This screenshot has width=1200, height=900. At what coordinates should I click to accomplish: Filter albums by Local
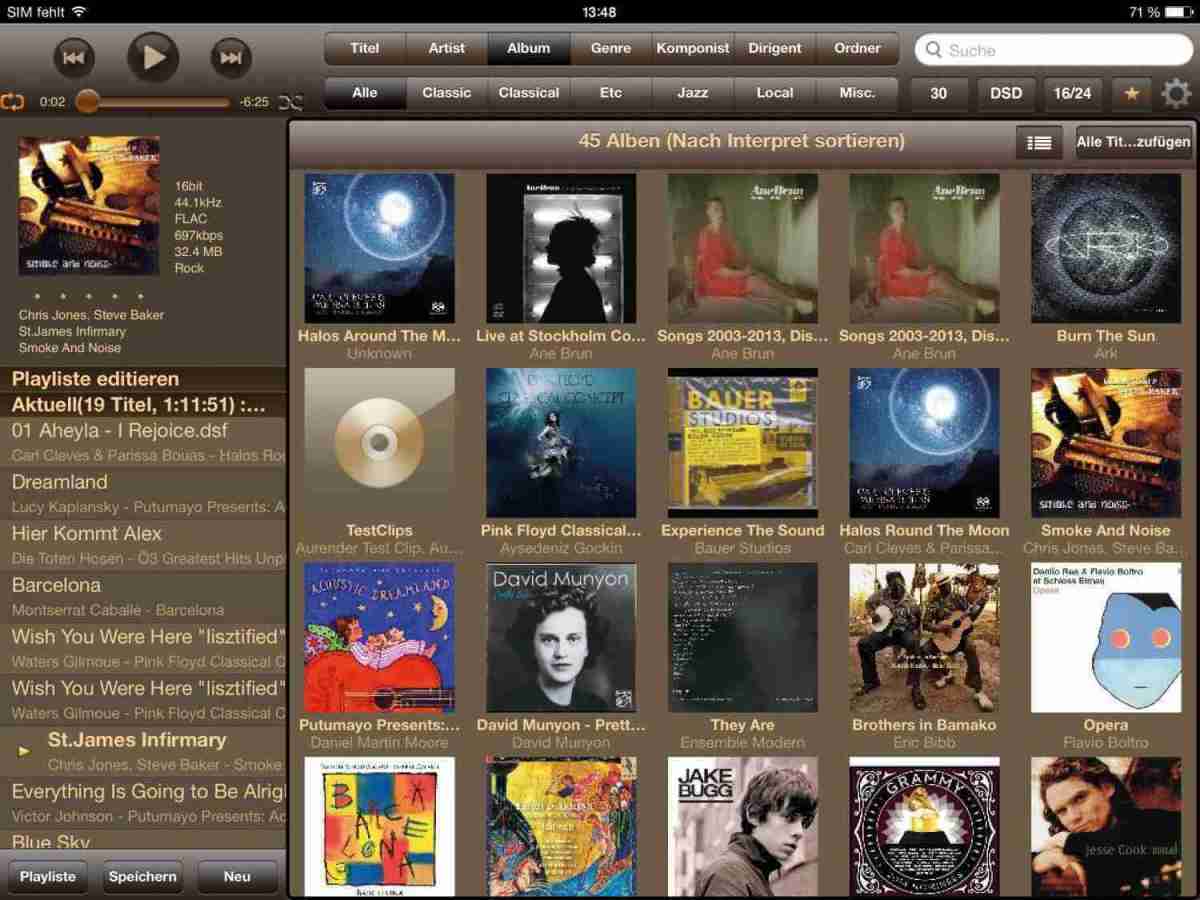pyautogui.click(x=775, y=93)
